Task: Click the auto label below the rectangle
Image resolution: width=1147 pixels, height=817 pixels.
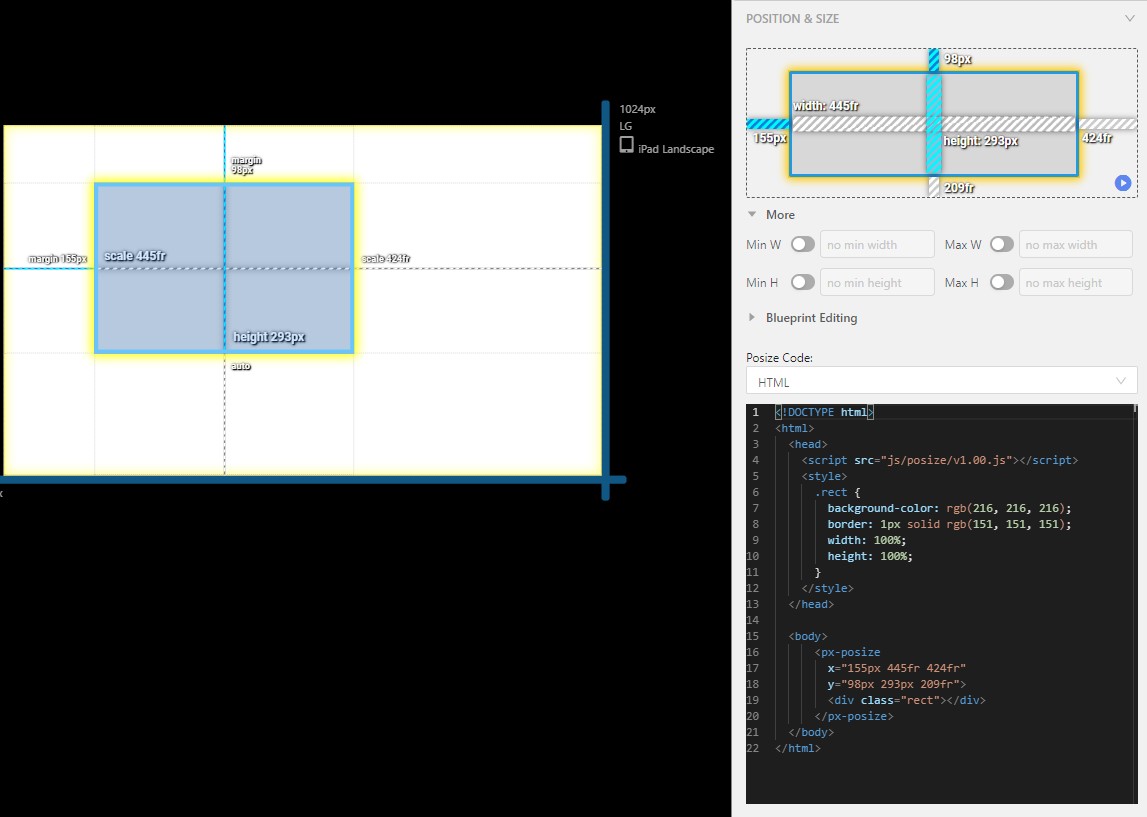Action: pyautogui.click(x=241, y=366)
